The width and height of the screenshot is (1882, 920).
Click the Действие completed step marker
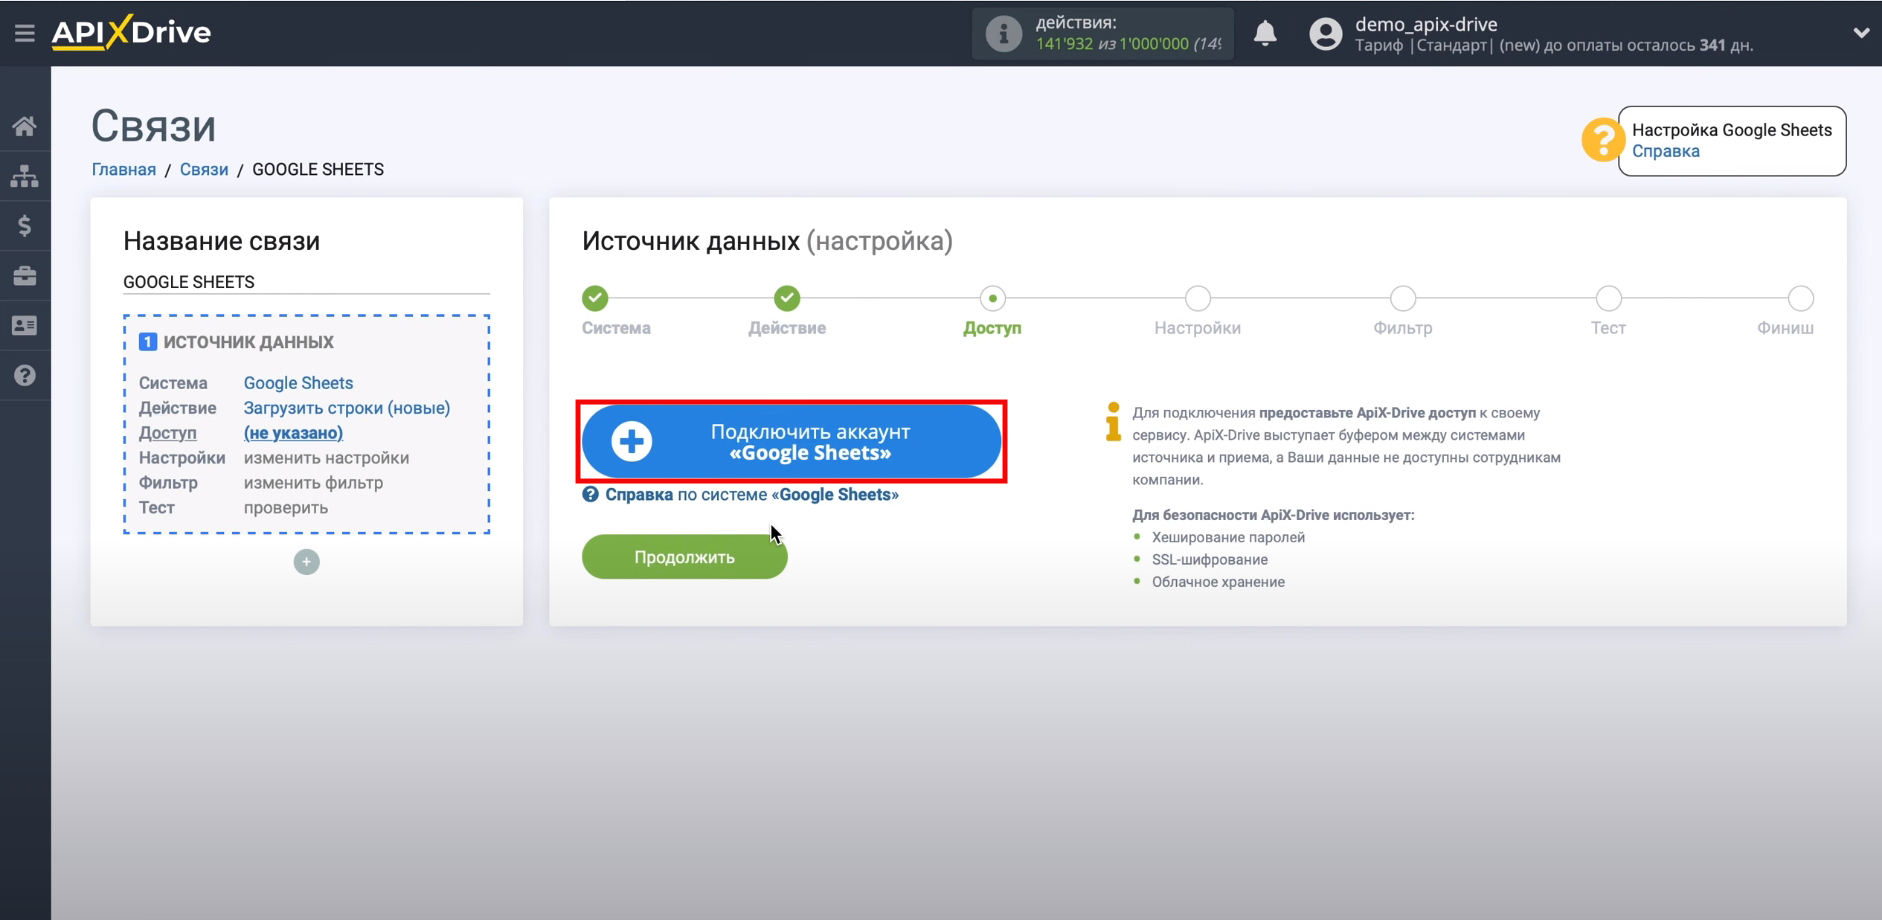(x=787, y=298)
